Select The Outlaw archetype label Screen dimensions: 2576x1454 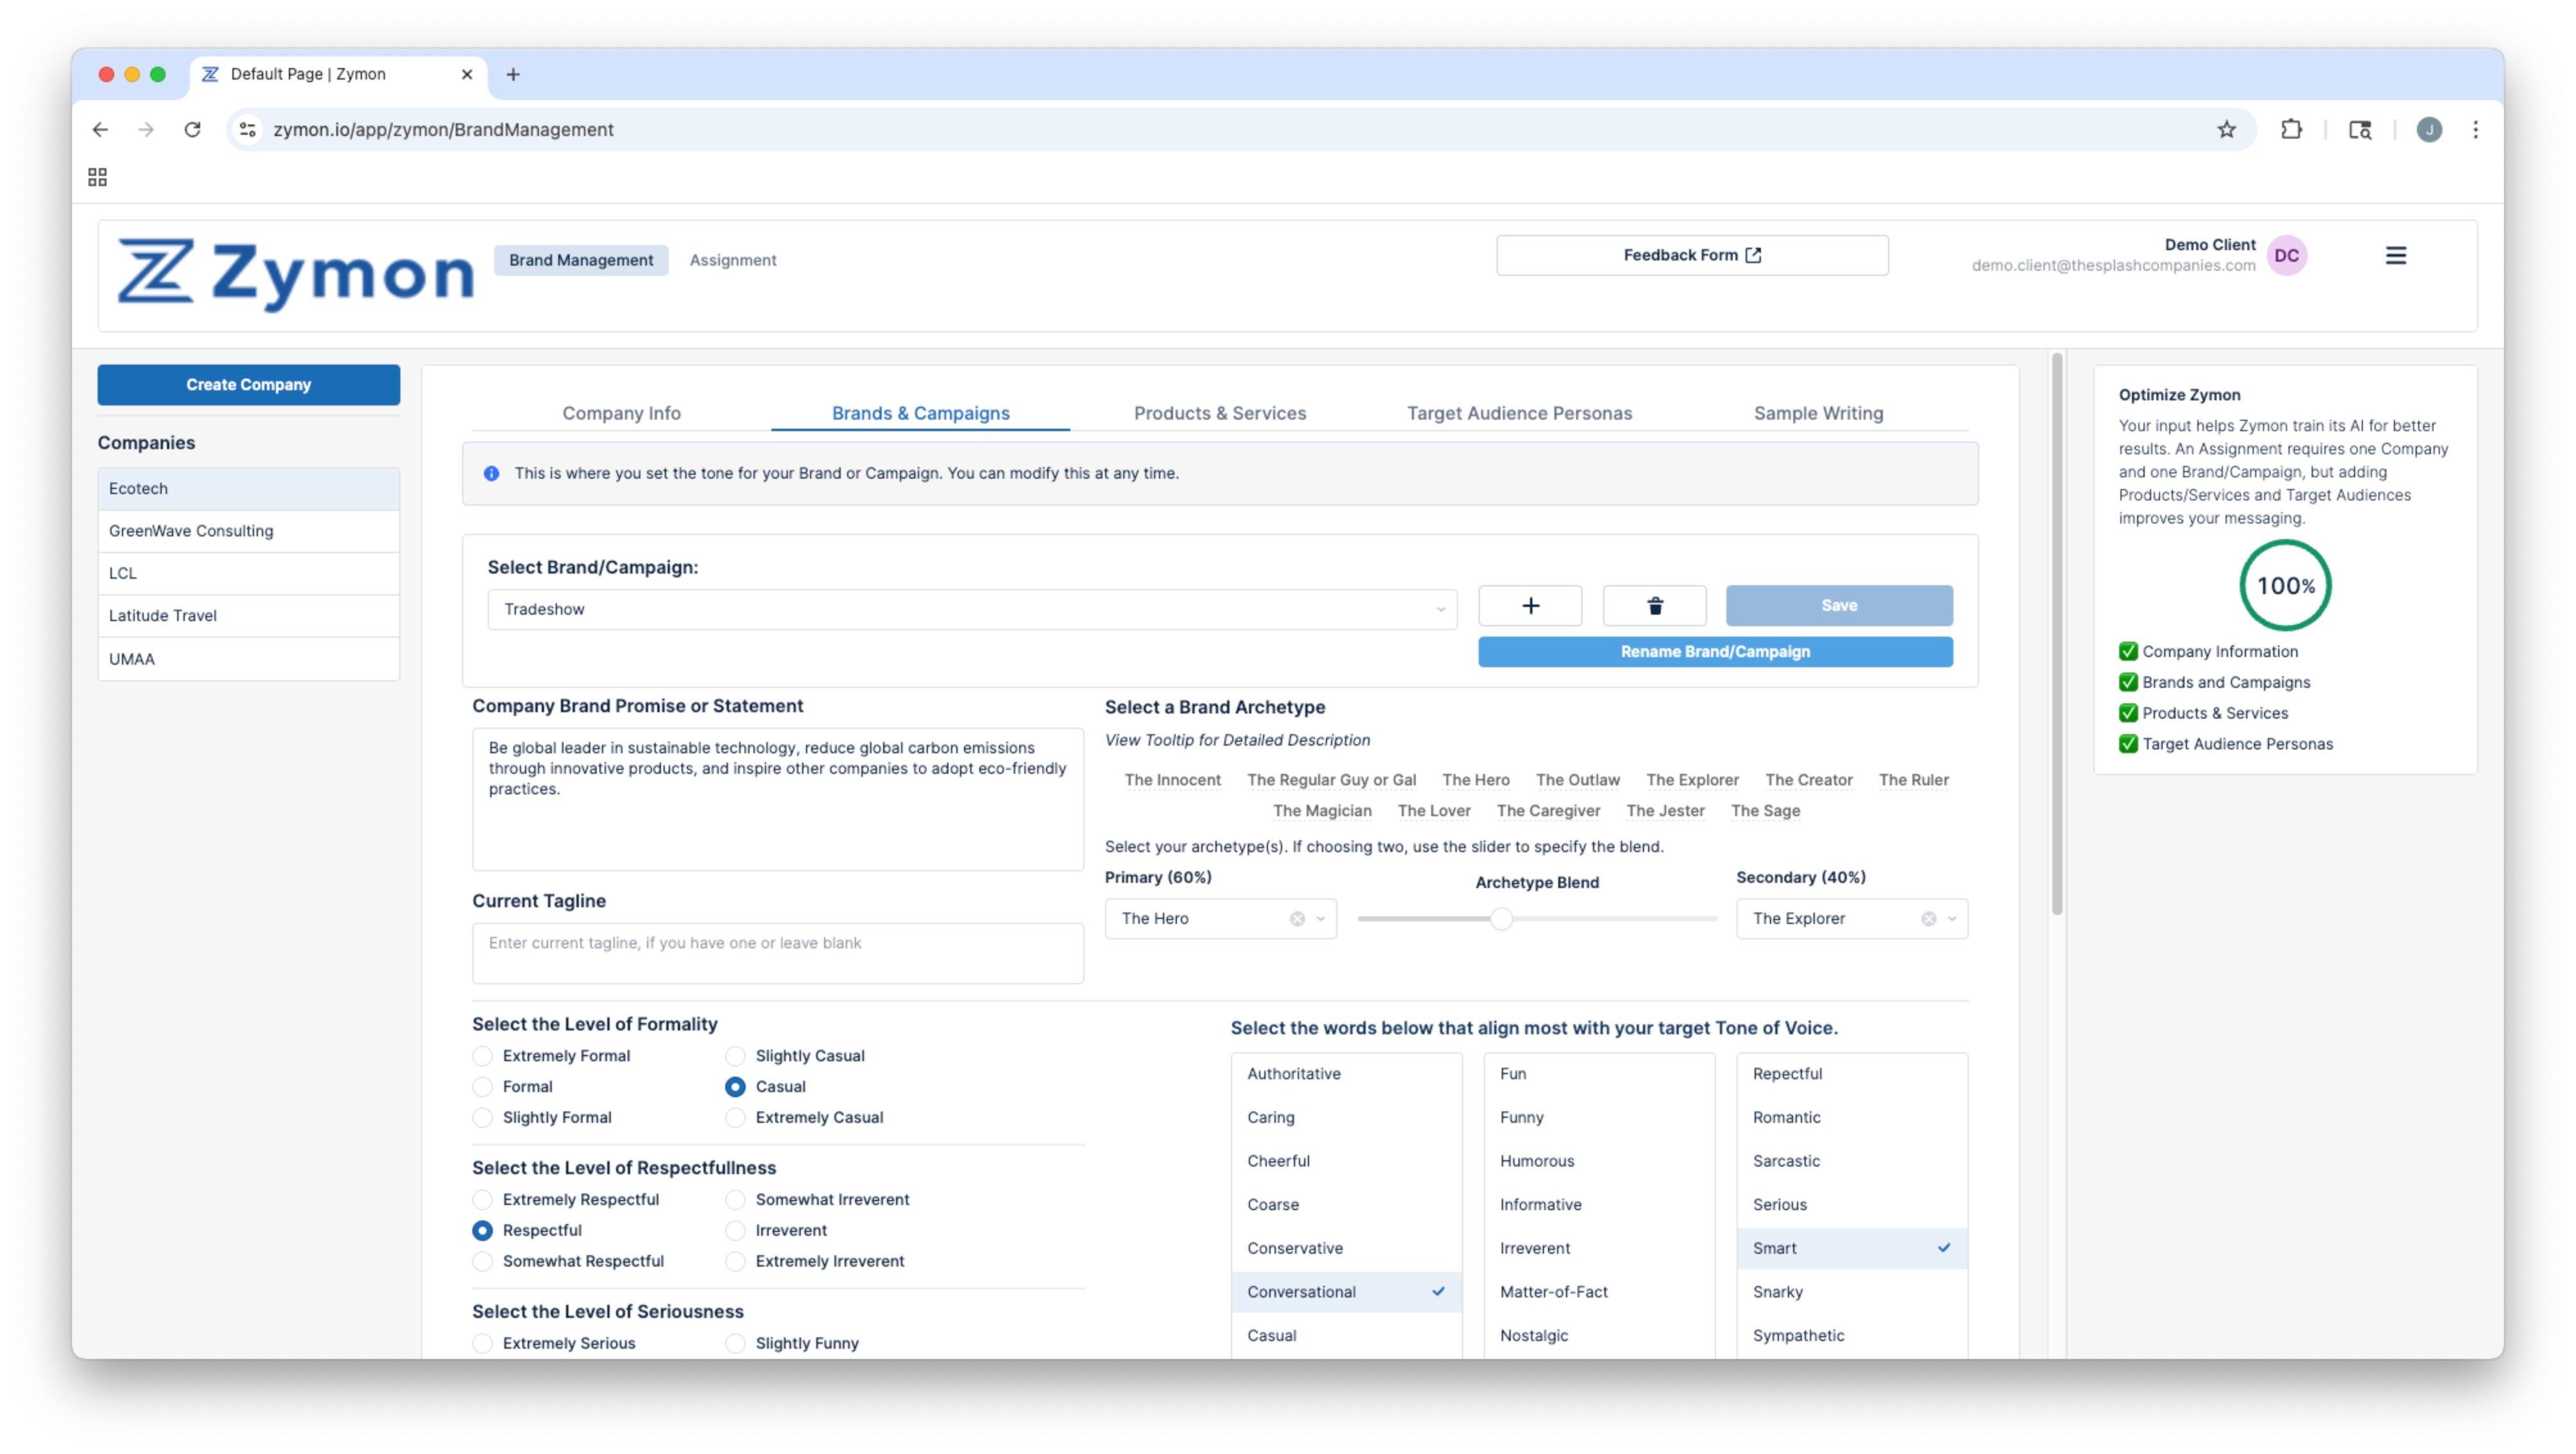[x=1577, y=780]
